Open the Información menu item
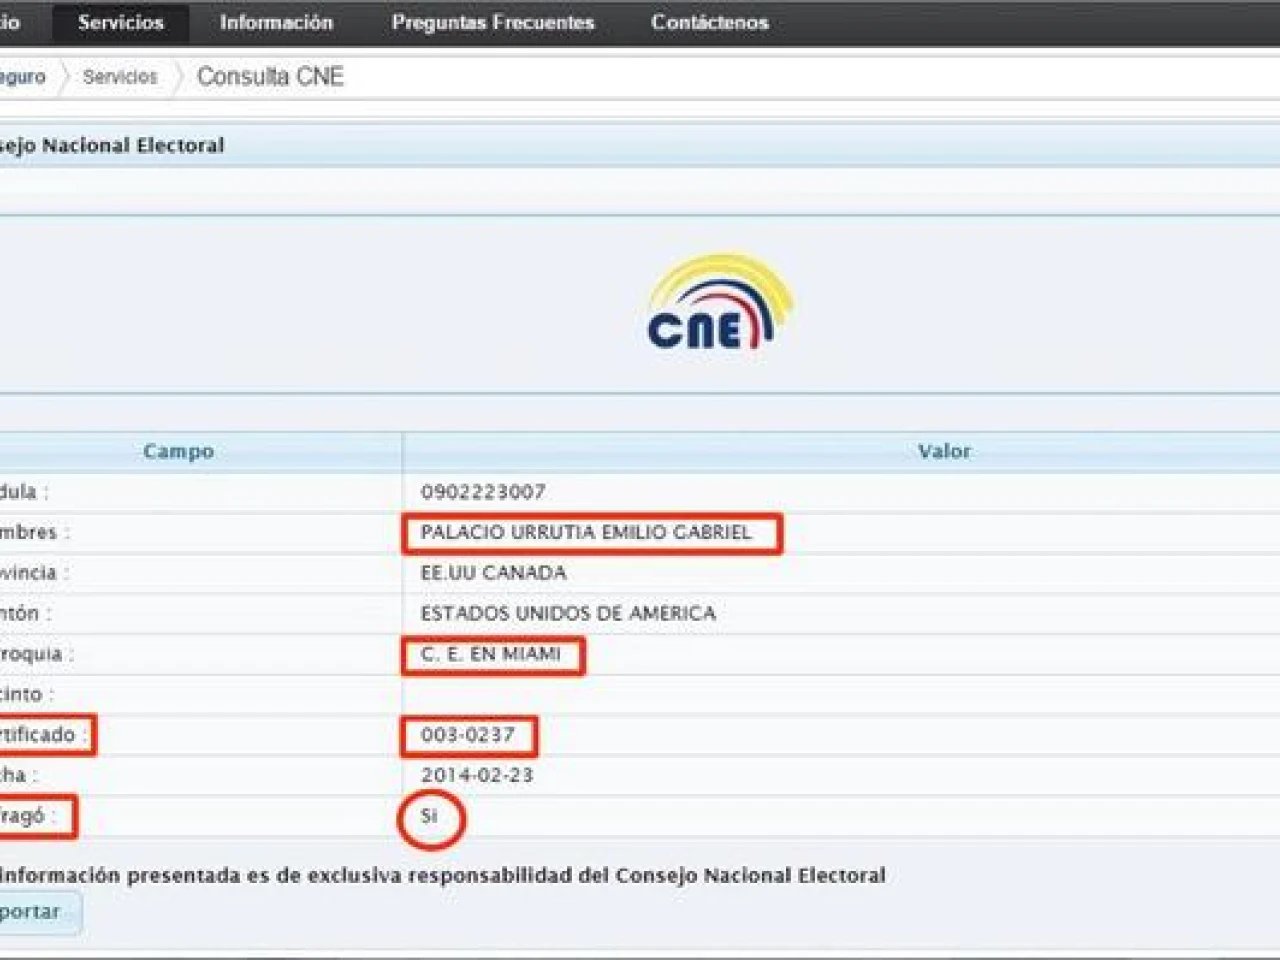 click(x=276, y=22)
